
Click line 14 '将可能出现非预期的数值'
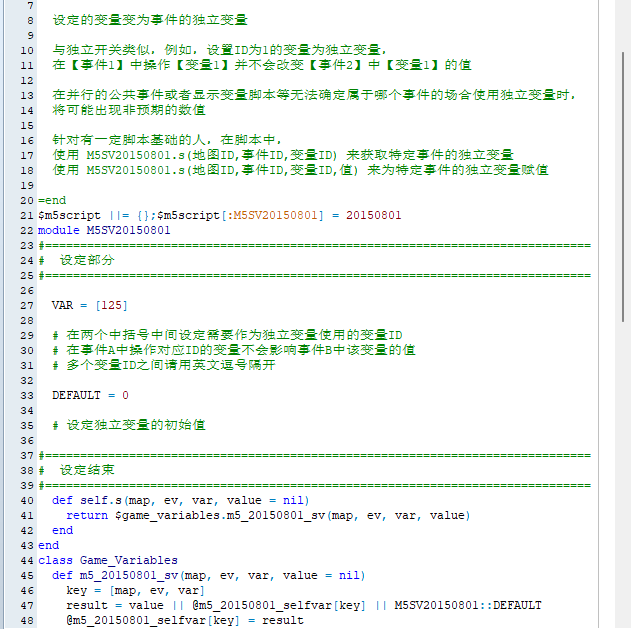(129, 110)
